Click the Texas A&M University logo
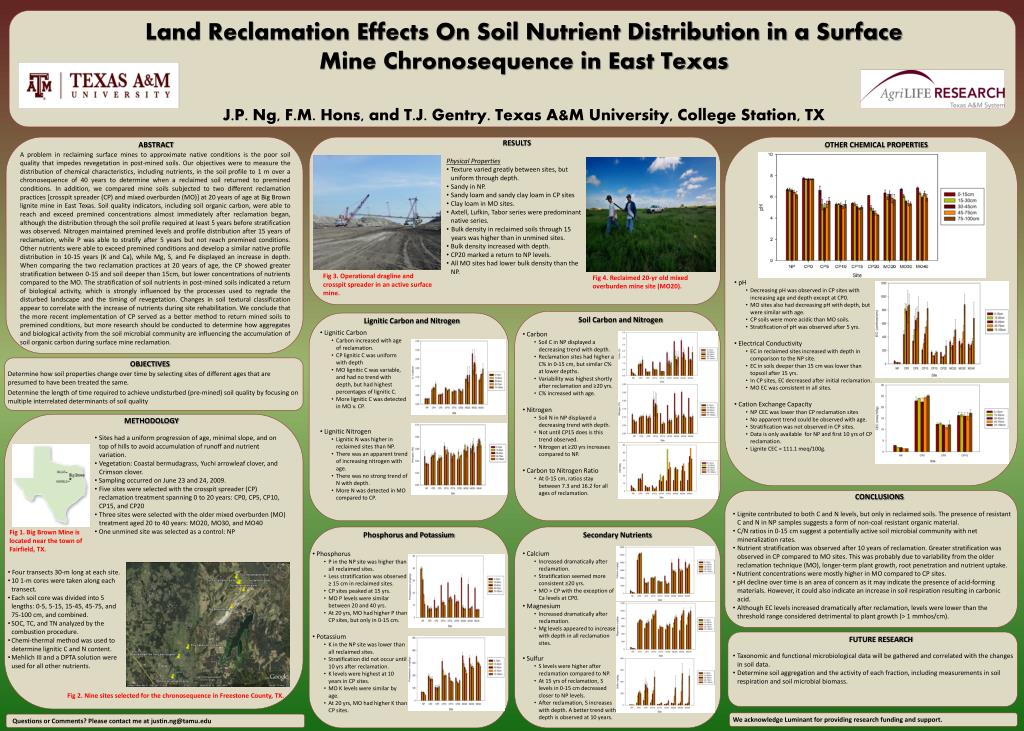Viewport: 1024px width, 731px height. [99, 86]
